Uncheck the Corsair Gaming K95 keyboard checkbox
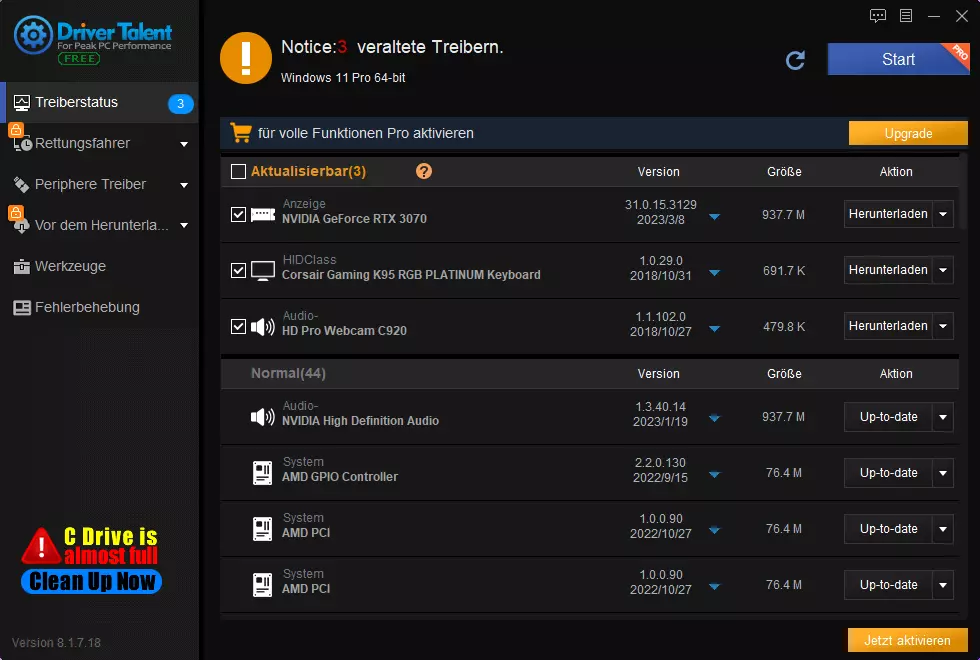The width and height of the screenshot is (980, 660). point(238,271)
